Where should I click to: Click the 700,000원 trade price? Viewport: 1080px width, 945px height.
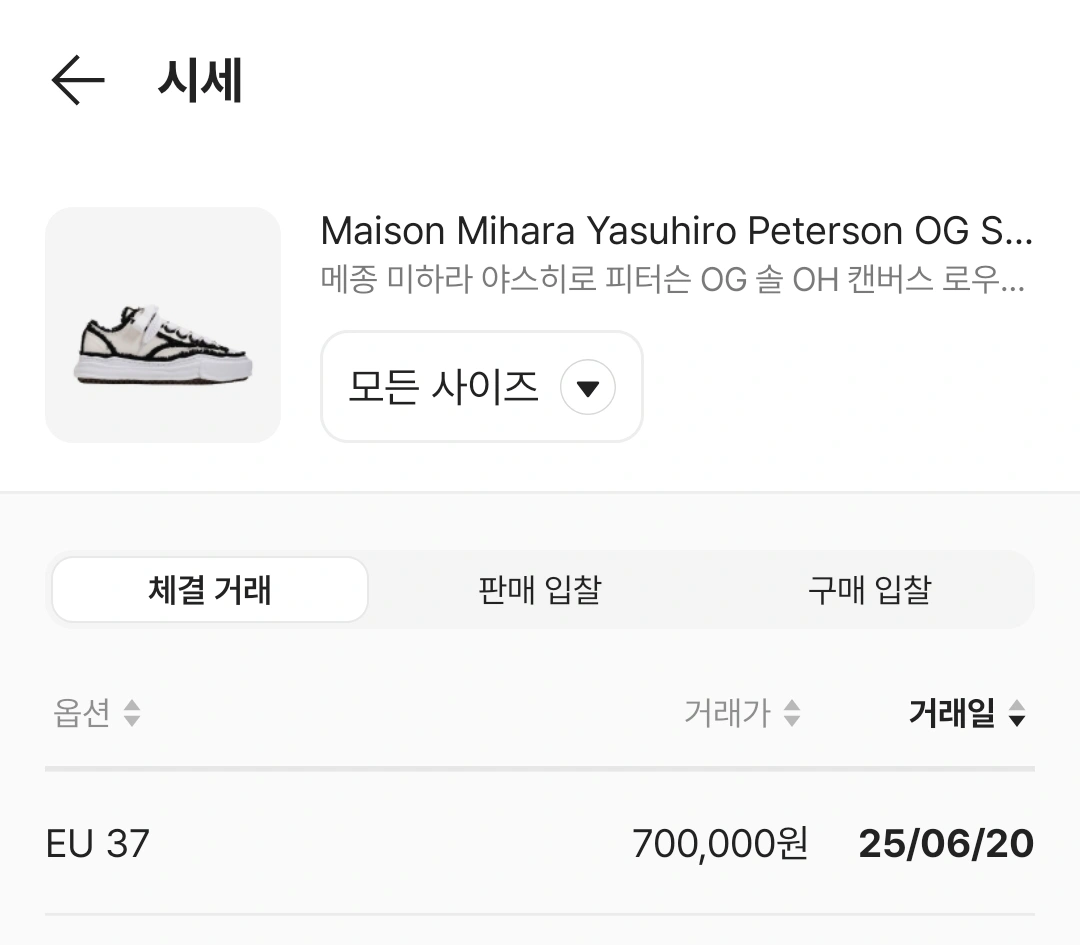[x=720, y=844]
